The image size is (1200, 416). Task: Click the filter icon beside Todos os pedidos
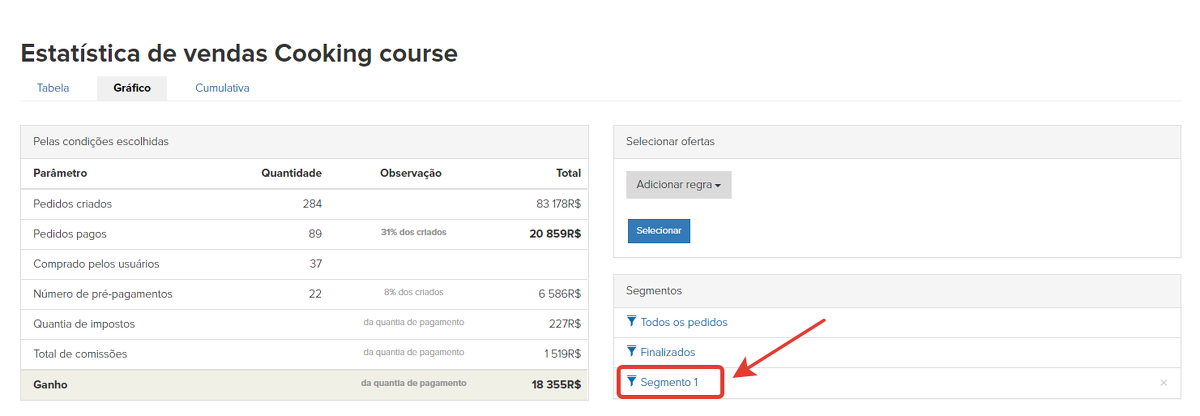pyautogui.click(x=631, y=322)
